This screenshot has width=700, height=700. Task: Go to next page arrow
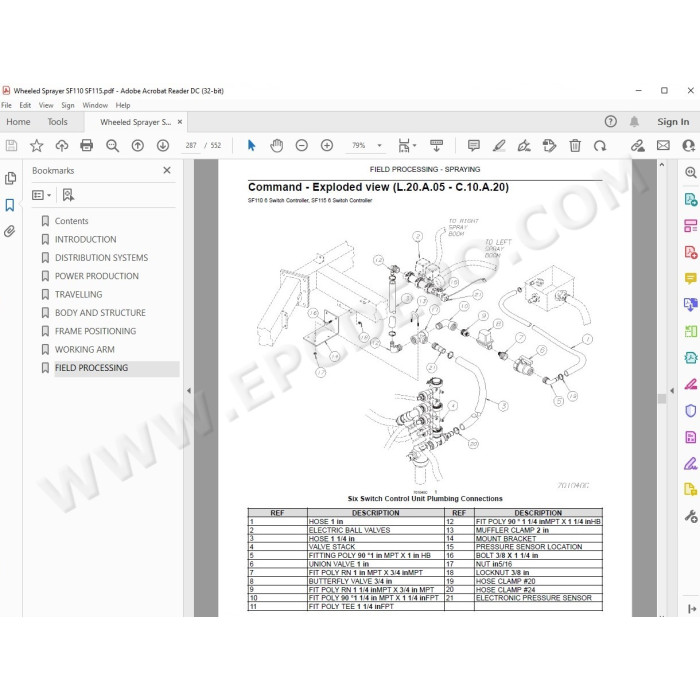163,146
